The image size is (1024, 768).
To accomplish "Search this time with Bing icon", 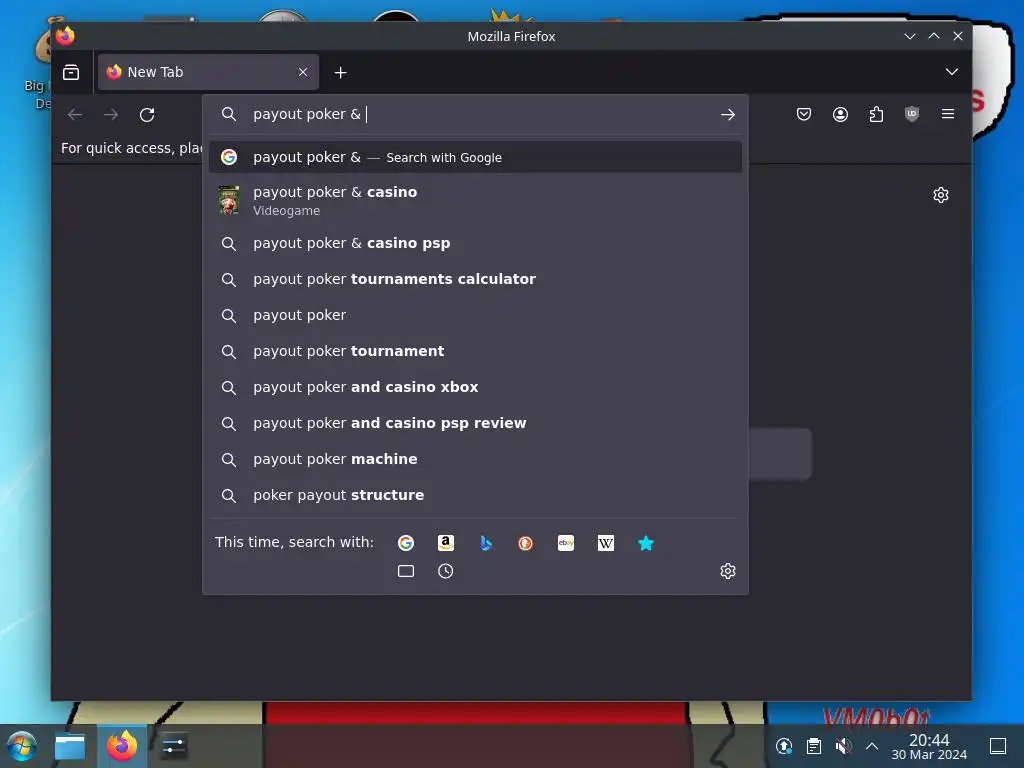I will click(x=486, y=543).
